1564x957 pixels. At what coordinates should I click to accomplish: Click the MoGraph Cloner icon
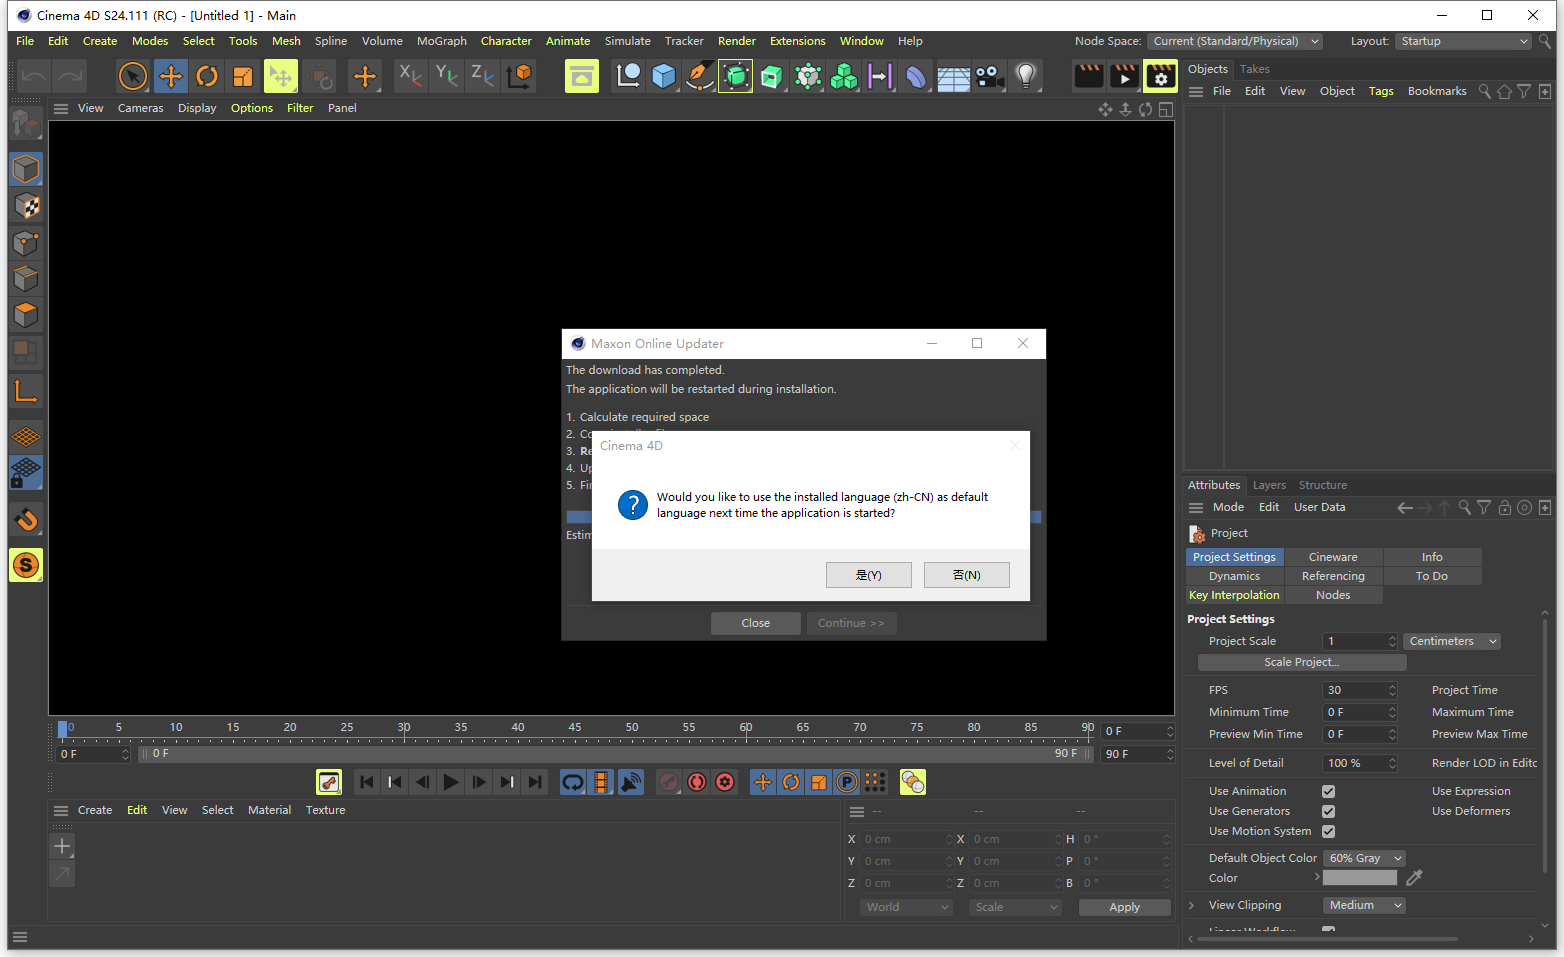(x=844, y=76)
